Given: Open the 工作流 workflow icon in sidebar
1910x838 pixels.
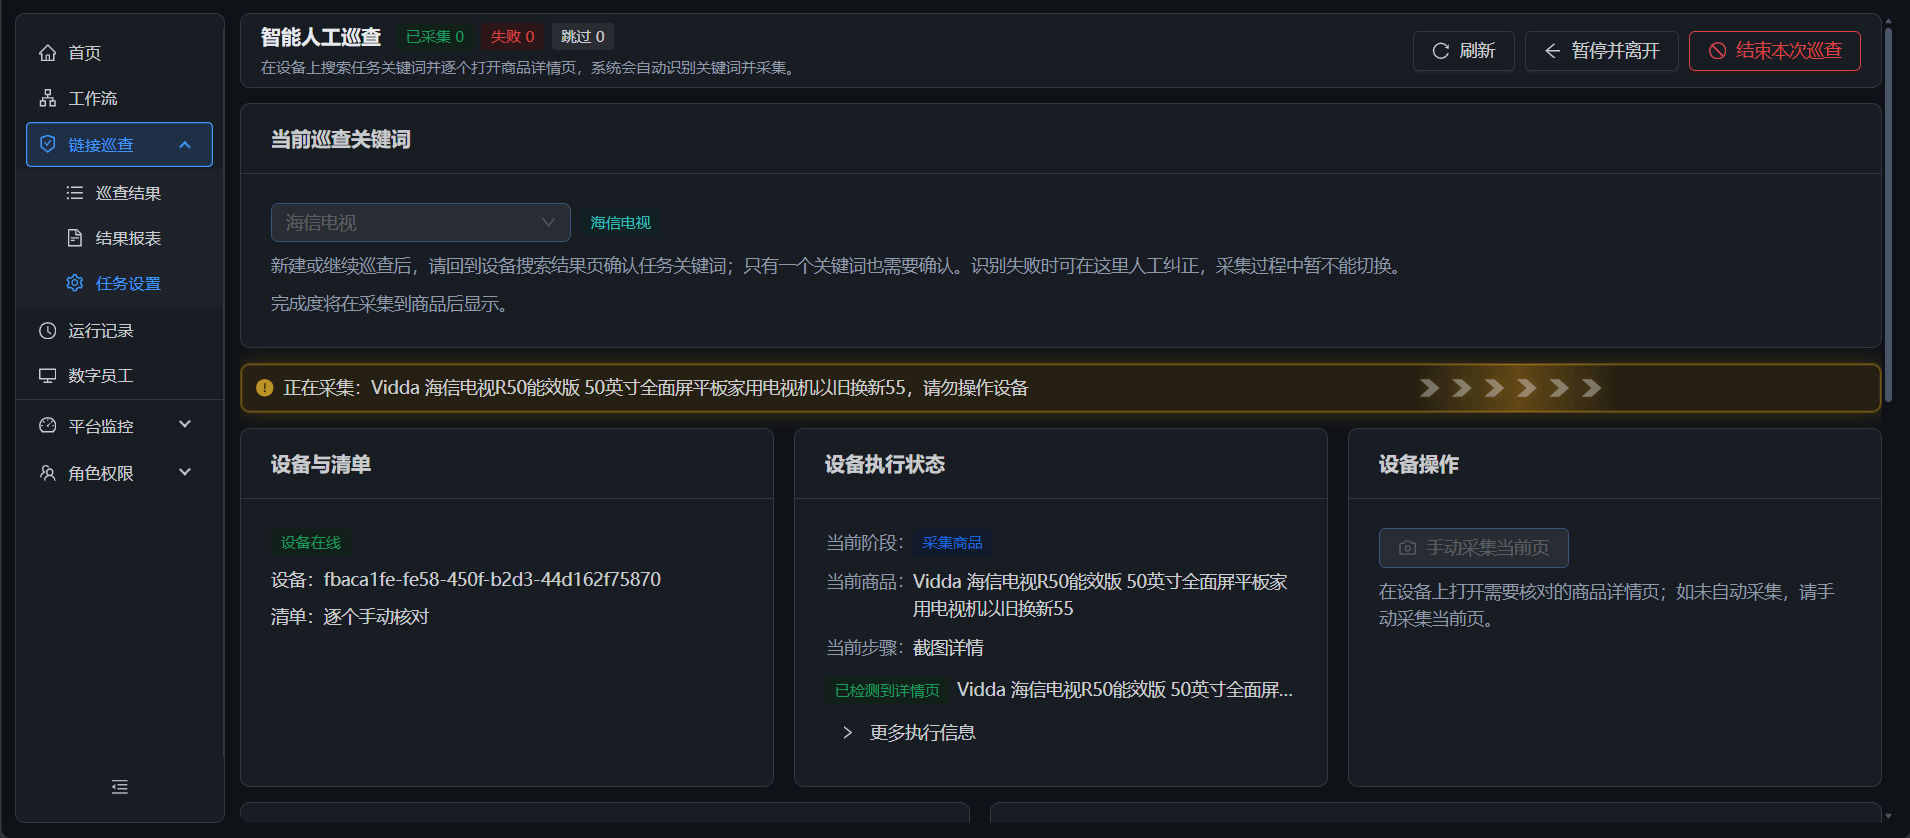Looking at the screenshot, I should [47, 98].
